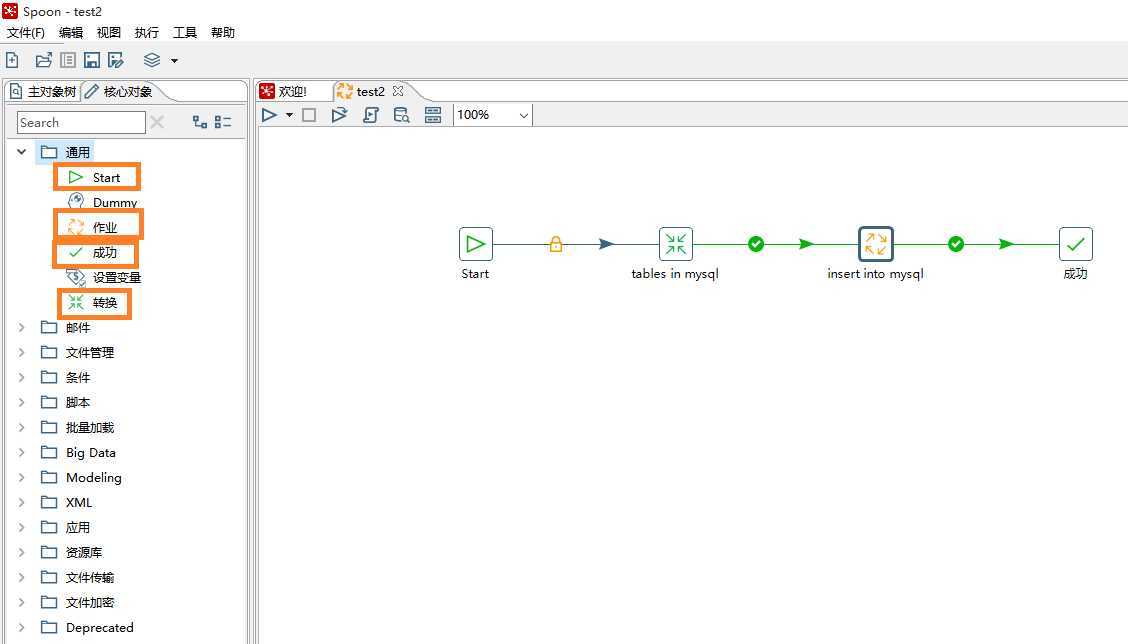1128x644 pixels.
Task: Expand the 批量加载 folder
Action: click(22, 427)
